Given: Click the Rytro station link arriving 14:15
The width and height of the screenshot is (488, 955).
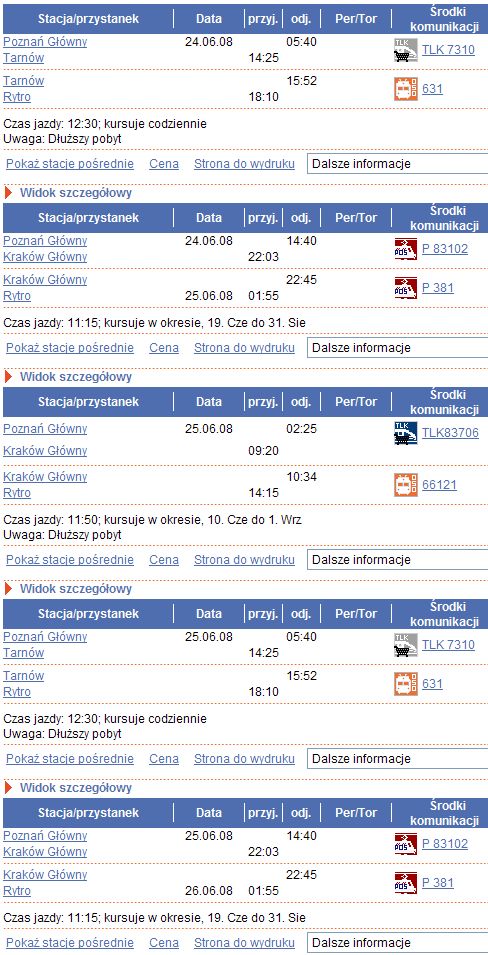Looking at the screenshot, I should click(x=17, y=493).
